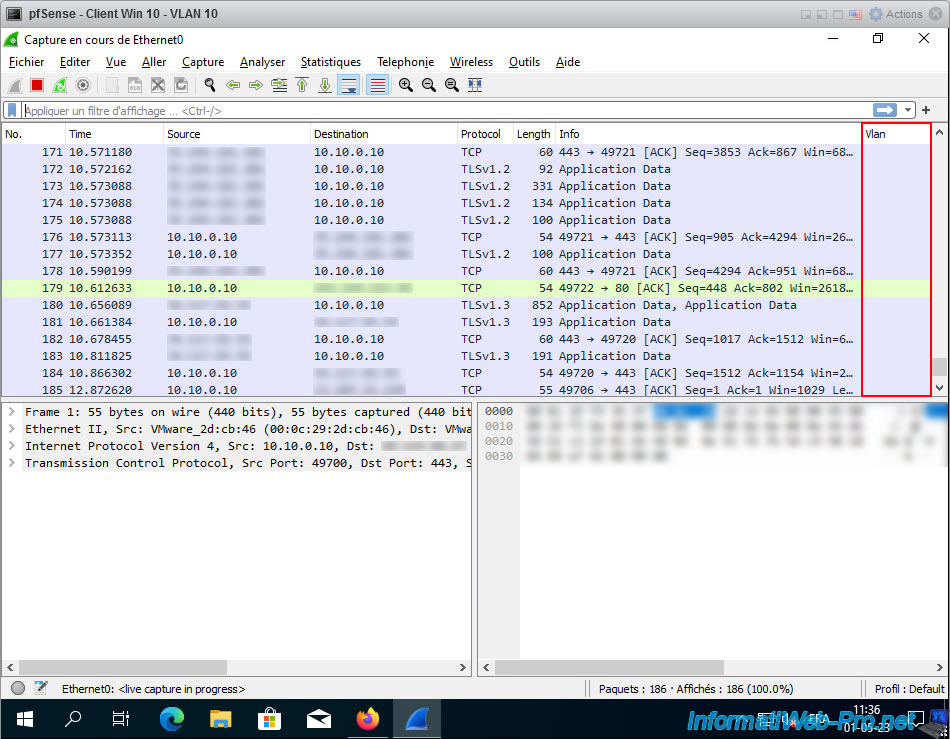Toggle packet list colorization
The height and width of the screenshot is (739, 950).
click(x=377, y=85)
